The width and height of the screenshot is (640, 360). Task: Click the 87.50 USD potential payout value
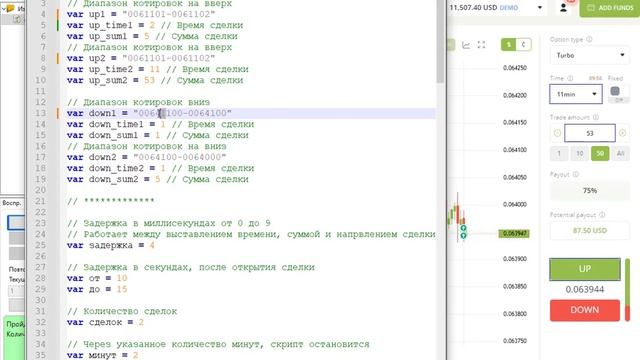click(590, 231)
